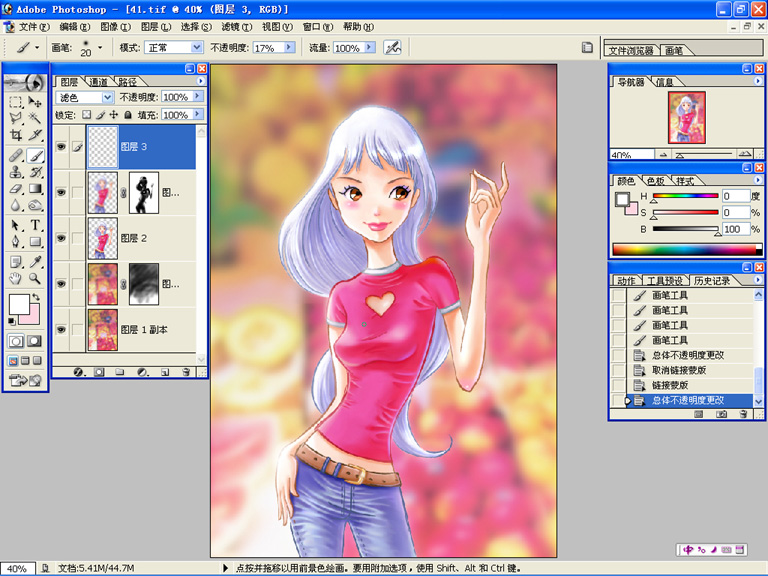The width and height of the screenshot is (768, 576).
Task: Select the Slice tool
Action: click(x=34, y=135)
